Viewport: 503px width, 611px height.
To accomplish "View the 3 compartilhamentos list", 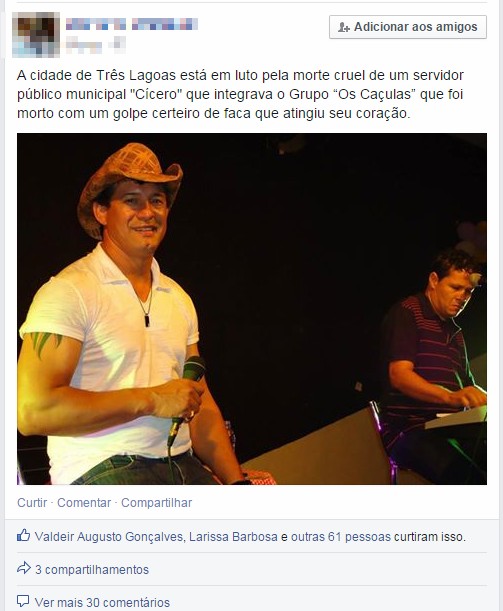I will 92,570.
